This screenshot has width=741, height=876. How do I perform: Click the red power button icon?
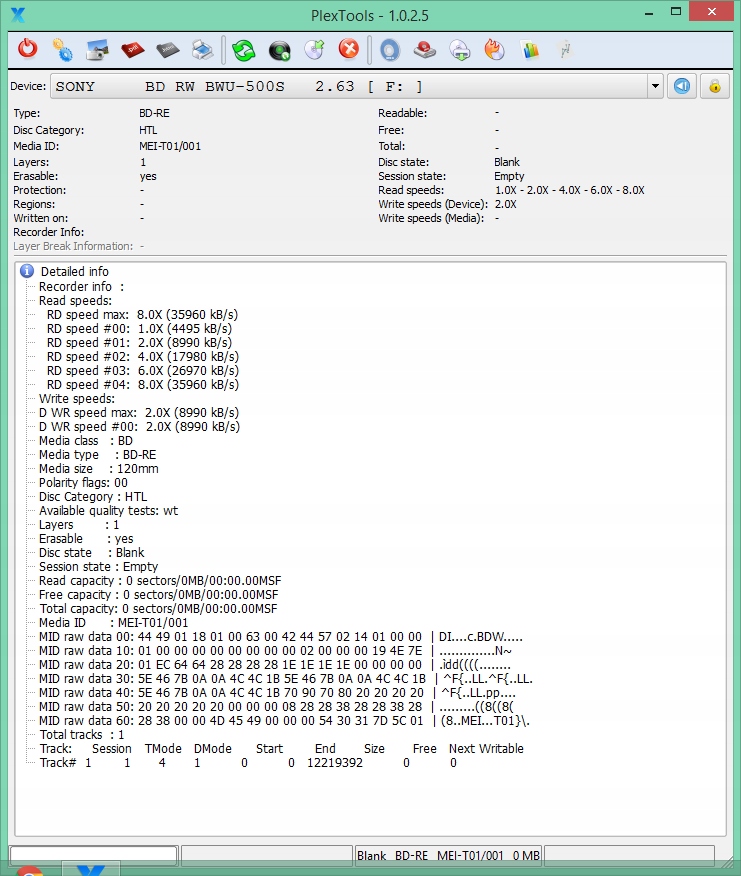[29, 49]
